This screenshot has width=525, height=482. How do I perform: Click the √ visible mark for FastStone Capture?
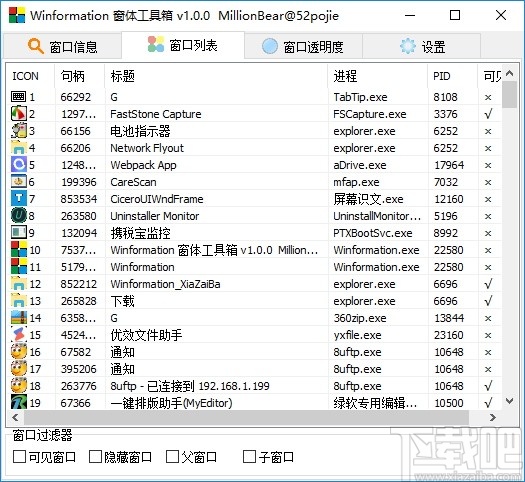click(x=488, y=114)
